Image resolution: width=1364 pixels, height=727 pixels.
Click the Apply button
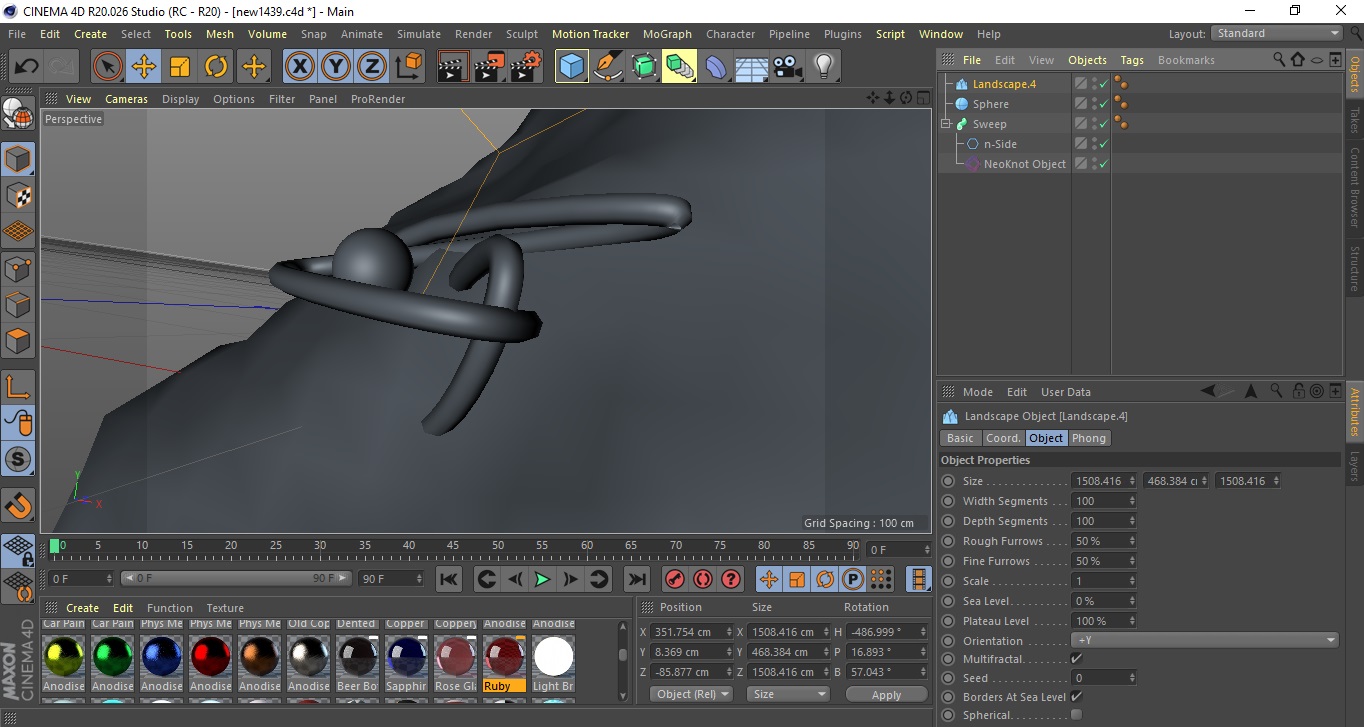tap(886, 694)
